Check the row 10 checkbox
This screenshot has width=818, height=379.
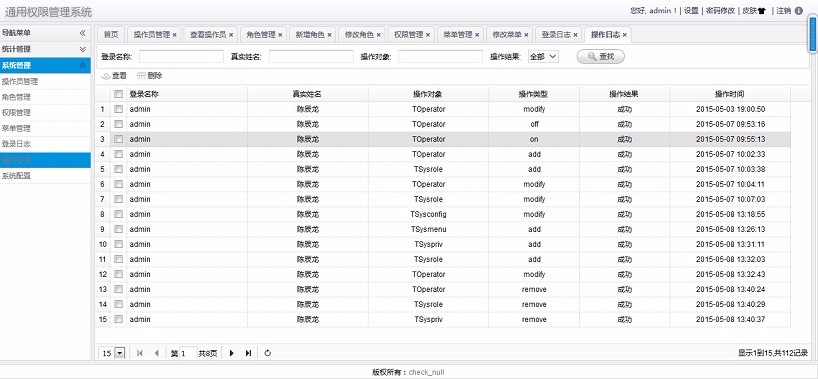pos(118,244)
